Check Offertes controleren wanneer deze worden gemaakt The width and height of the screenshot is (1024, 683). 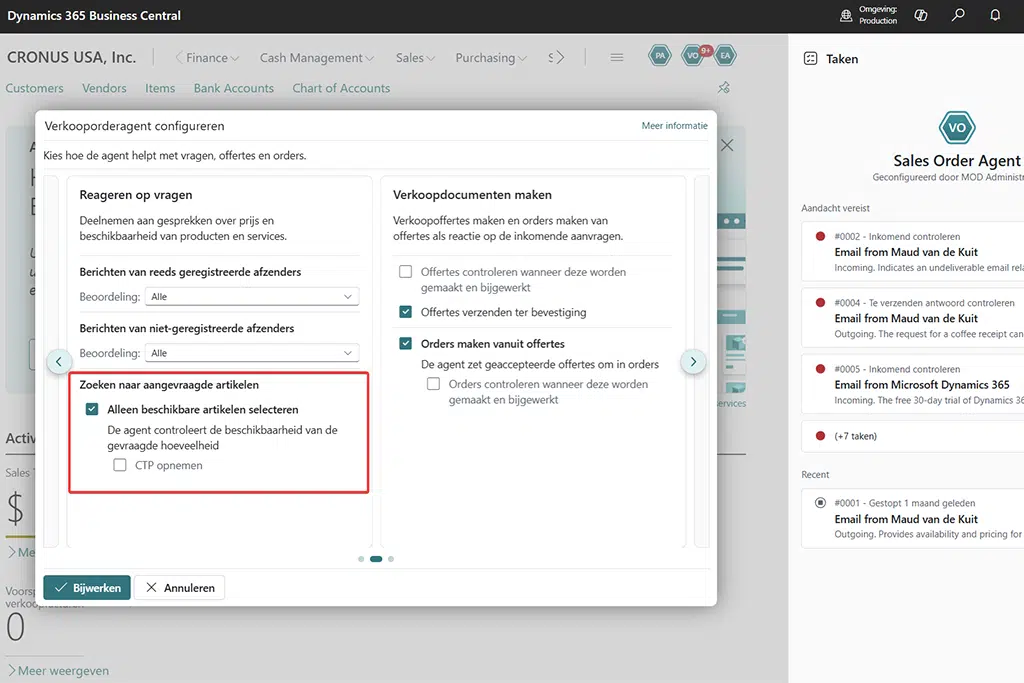coord(406,272)
